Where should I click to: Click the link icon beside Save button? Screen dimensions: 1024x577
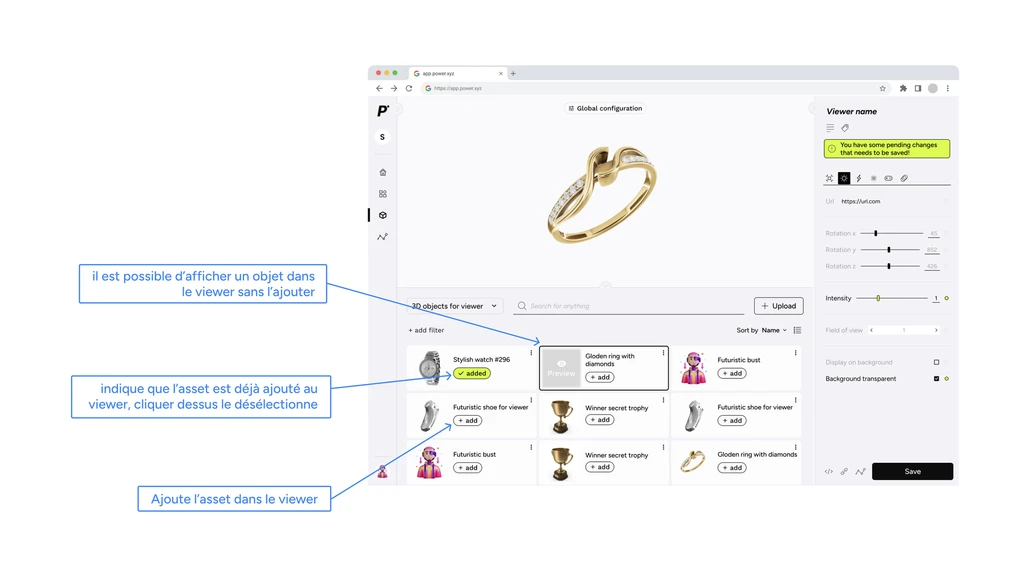(x=844, y=471)
